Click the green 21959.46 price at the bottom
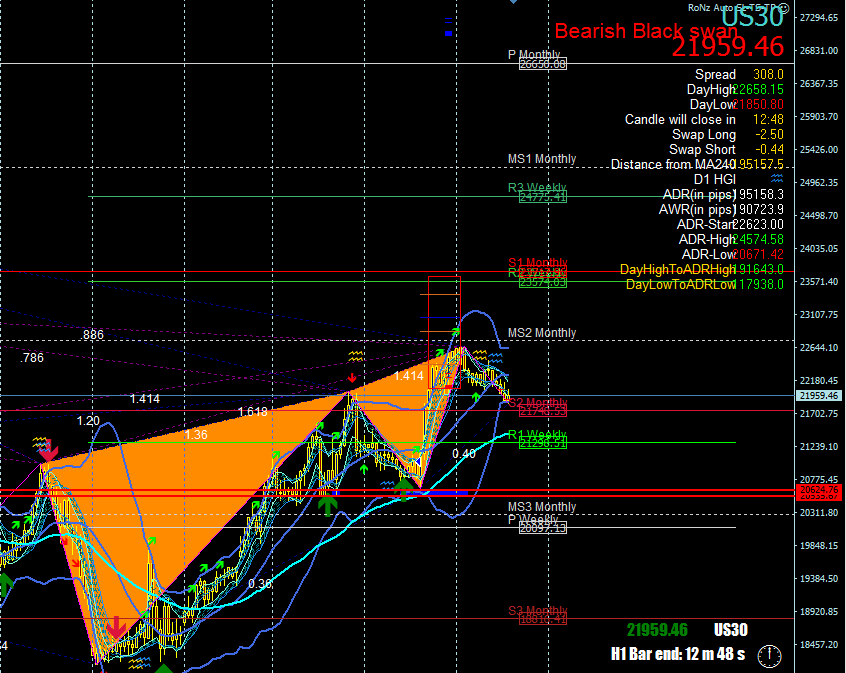The width and height of the screenshot is (846, 673). pos(657,630)
